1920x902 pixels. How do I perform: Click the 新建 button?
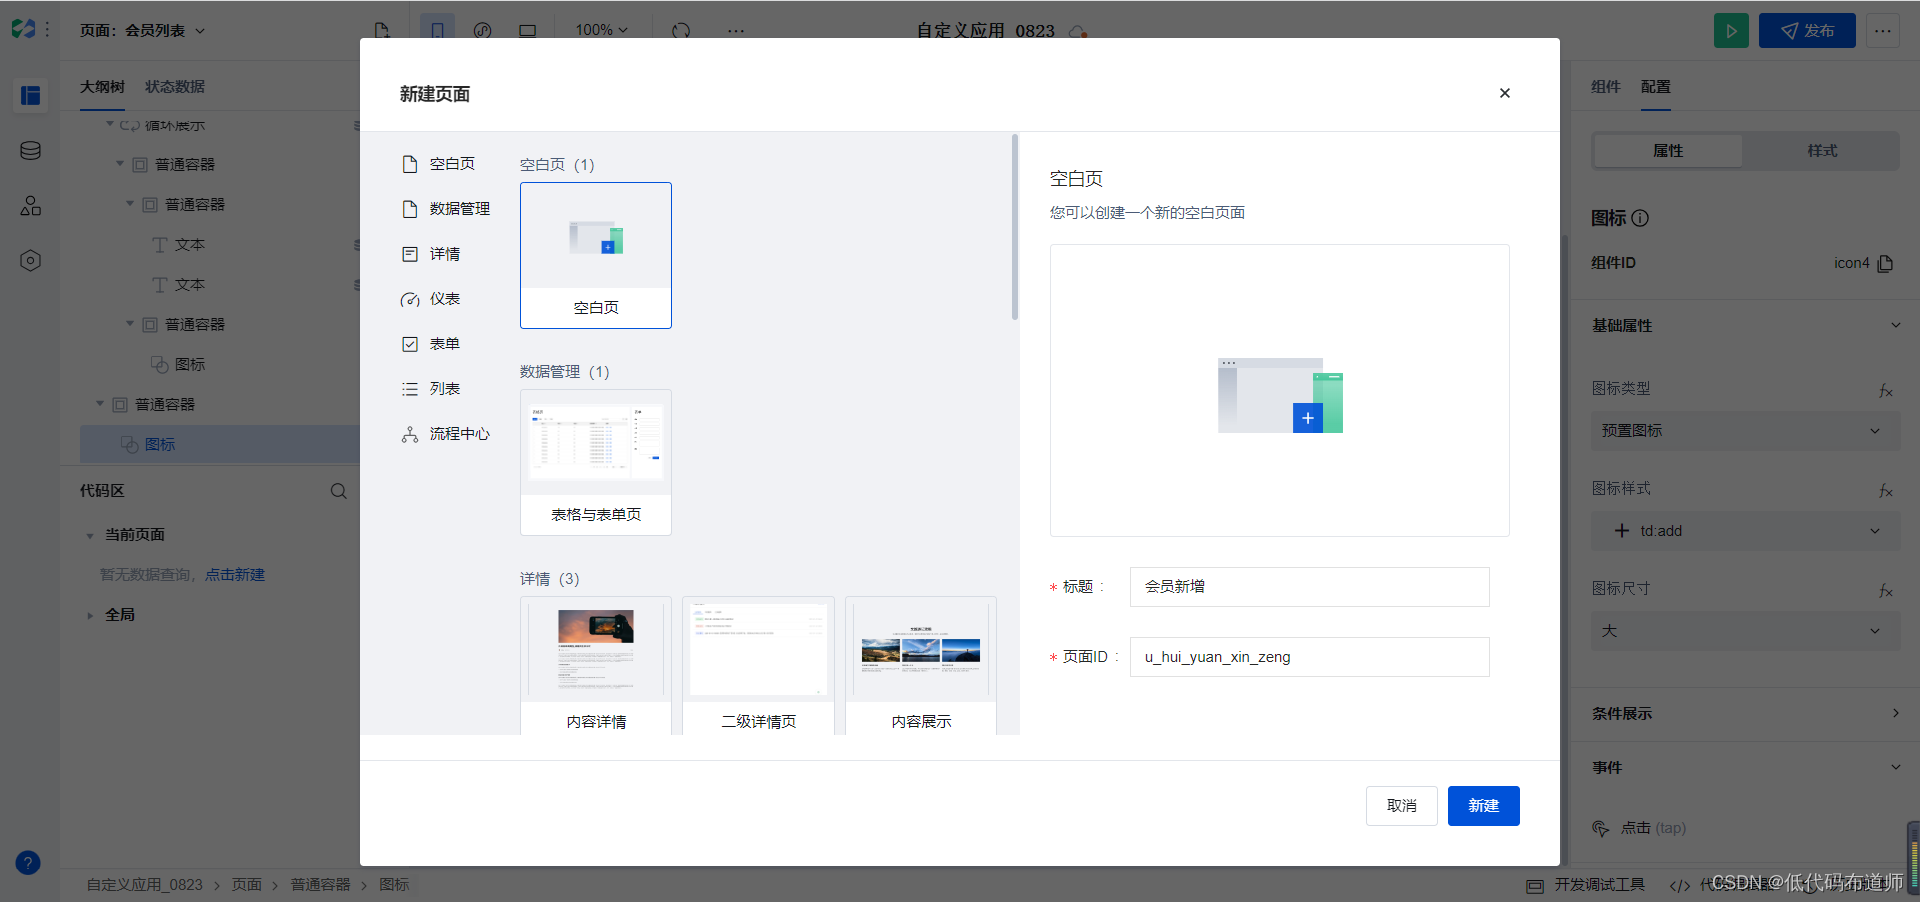[1484, 806]
